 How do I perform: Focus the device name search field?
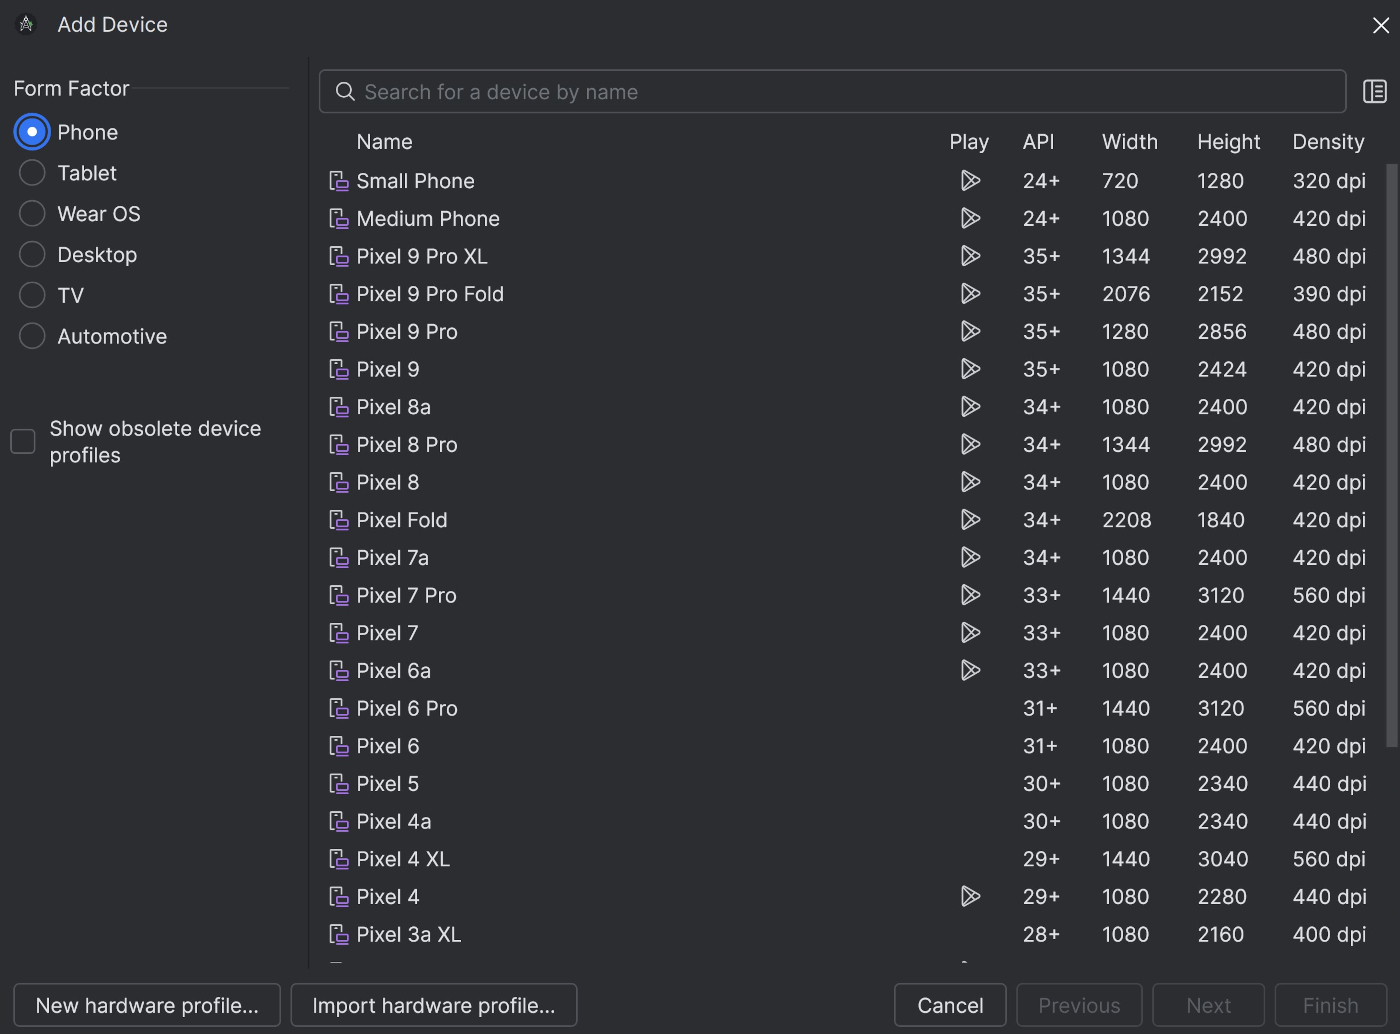pyautogui.click(x=840, y=92)
